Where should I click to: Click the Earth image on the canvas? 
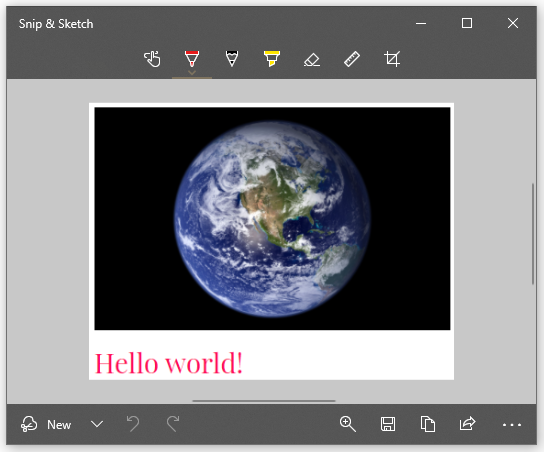click(272, 219)
